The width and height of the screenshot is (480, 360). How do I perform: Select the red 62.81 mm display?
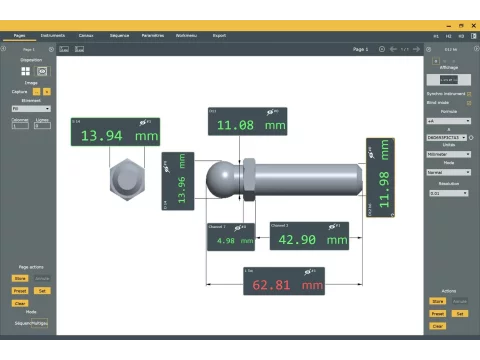click(x=284, y=281)
